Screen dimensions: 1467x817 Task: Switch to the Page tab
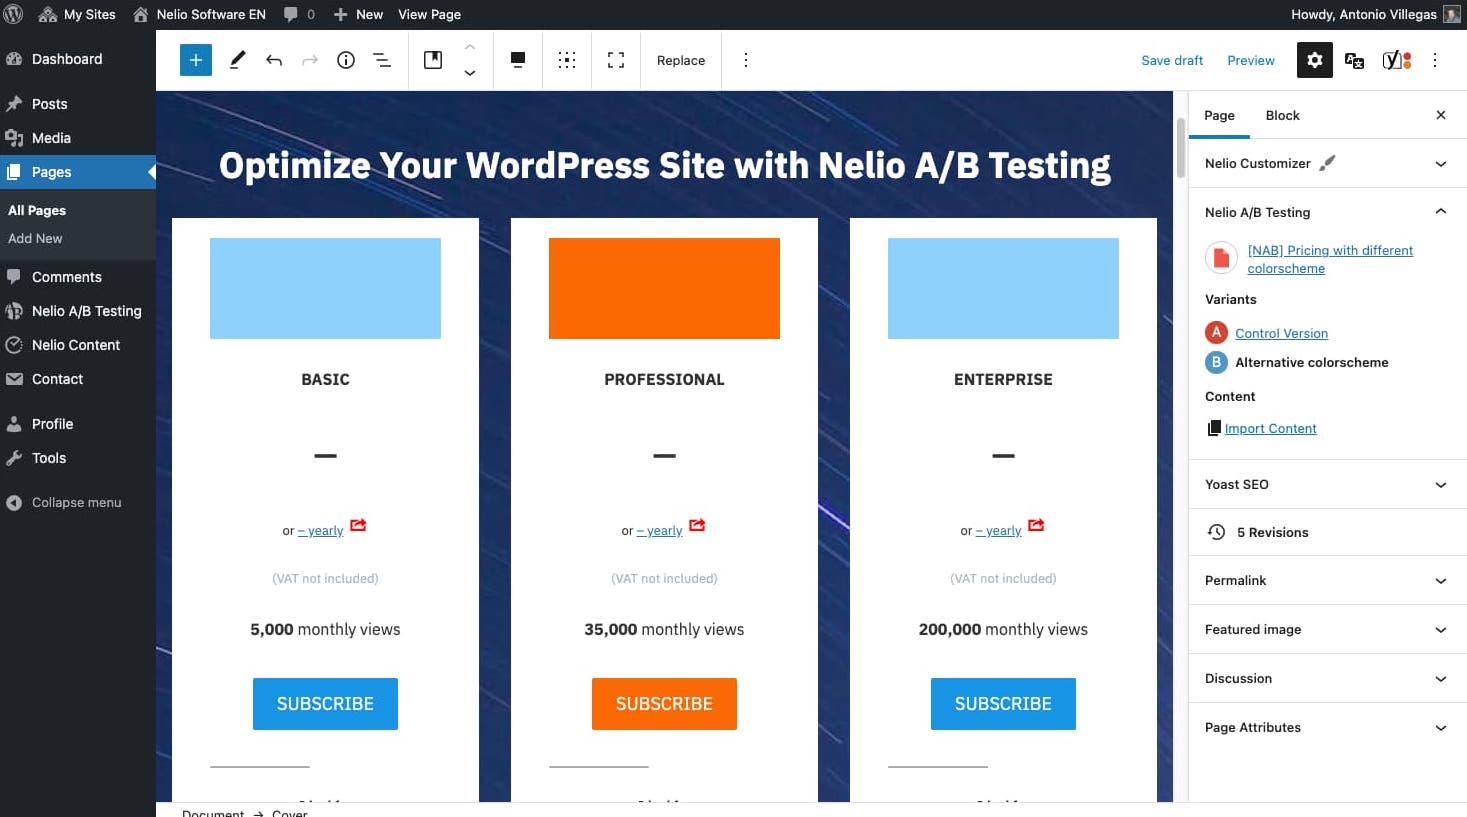(x=1219, y=115)
